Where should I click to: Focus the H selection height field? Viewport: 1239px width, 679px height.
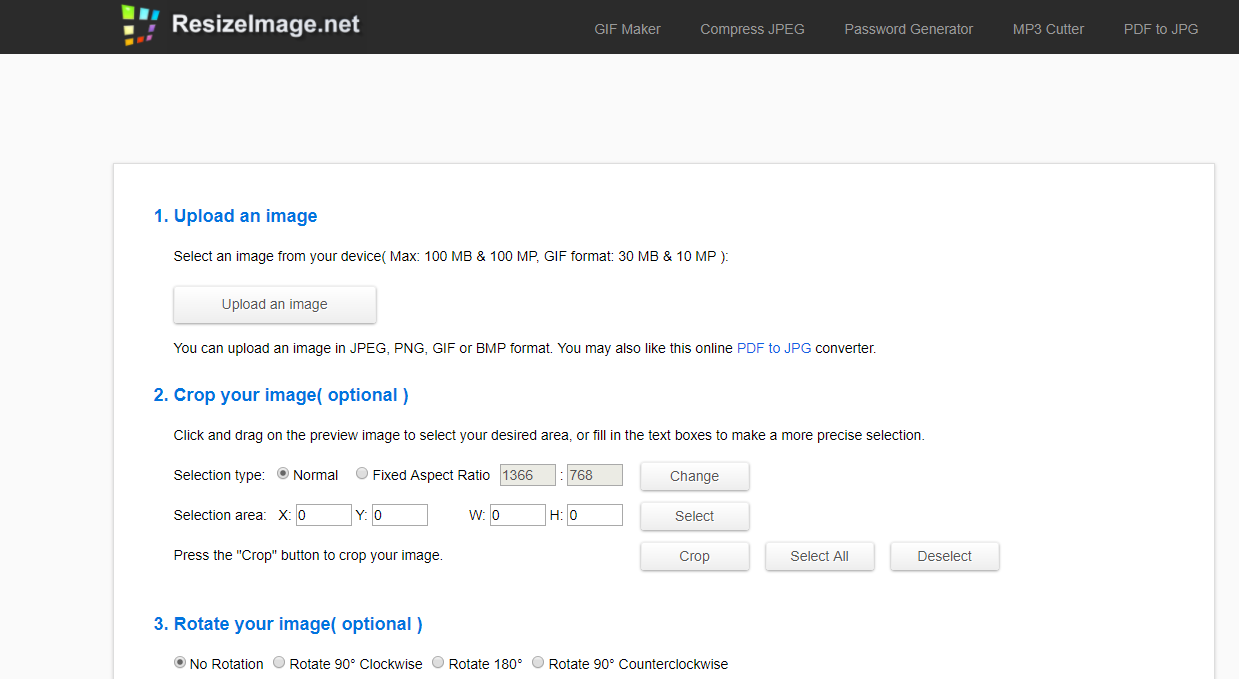595,515
